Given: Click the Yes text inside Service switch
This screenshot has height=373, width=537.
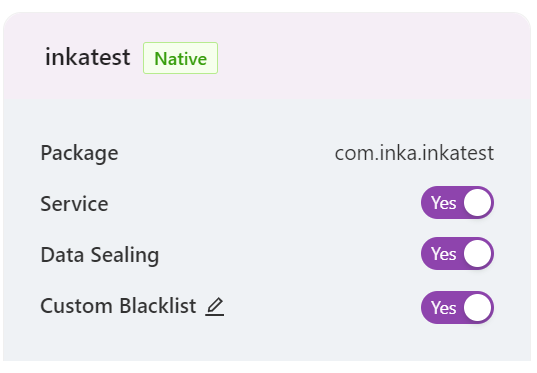Looking at the screenshot, I should coord(444,203).
